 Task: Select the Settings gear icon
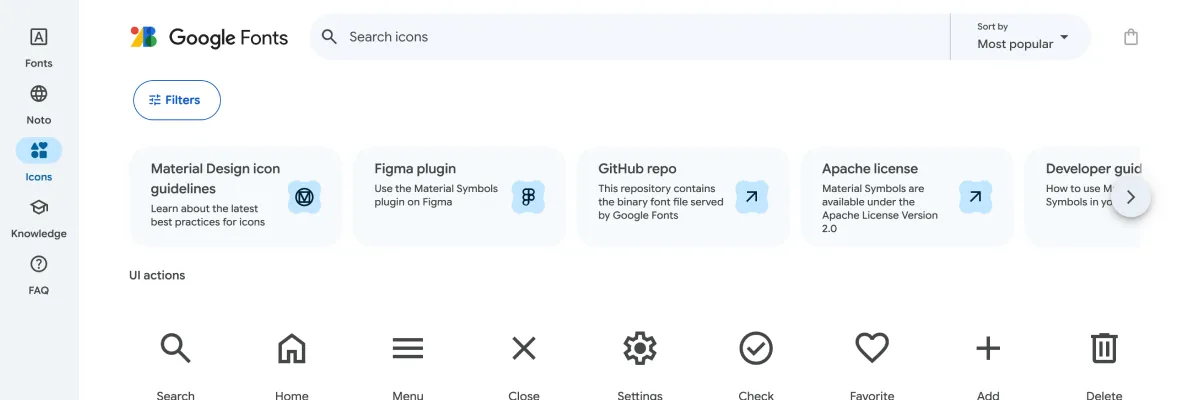click(x=640, y=348)
